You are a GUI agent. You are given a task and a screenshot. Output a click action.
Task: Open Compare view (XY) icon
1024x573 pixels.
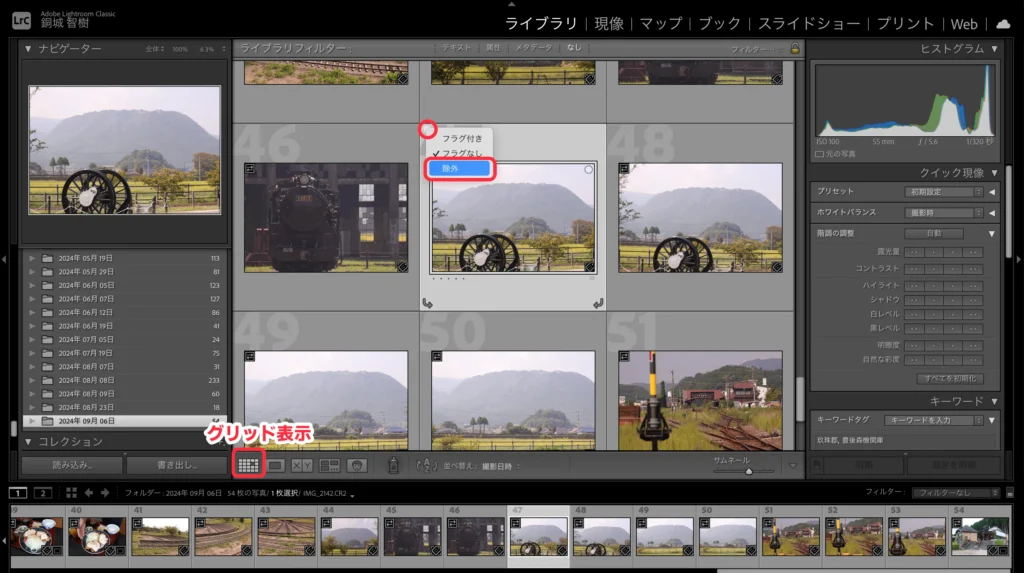tap(302, 465)
